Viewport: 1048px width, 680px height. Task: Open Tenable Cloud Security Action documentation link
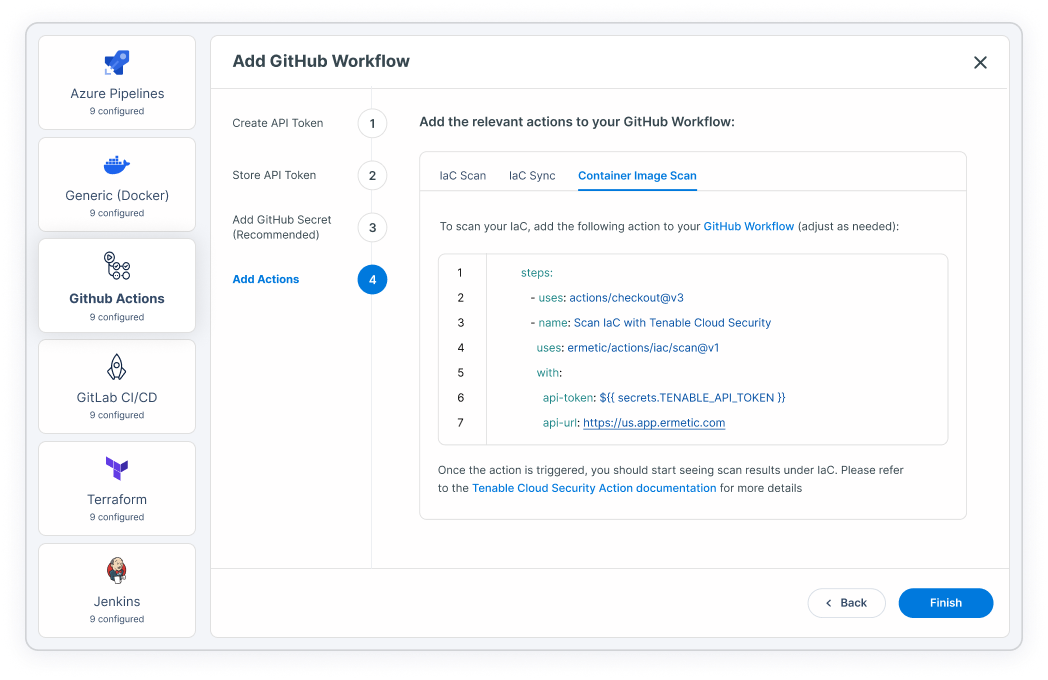pos(594,488)
